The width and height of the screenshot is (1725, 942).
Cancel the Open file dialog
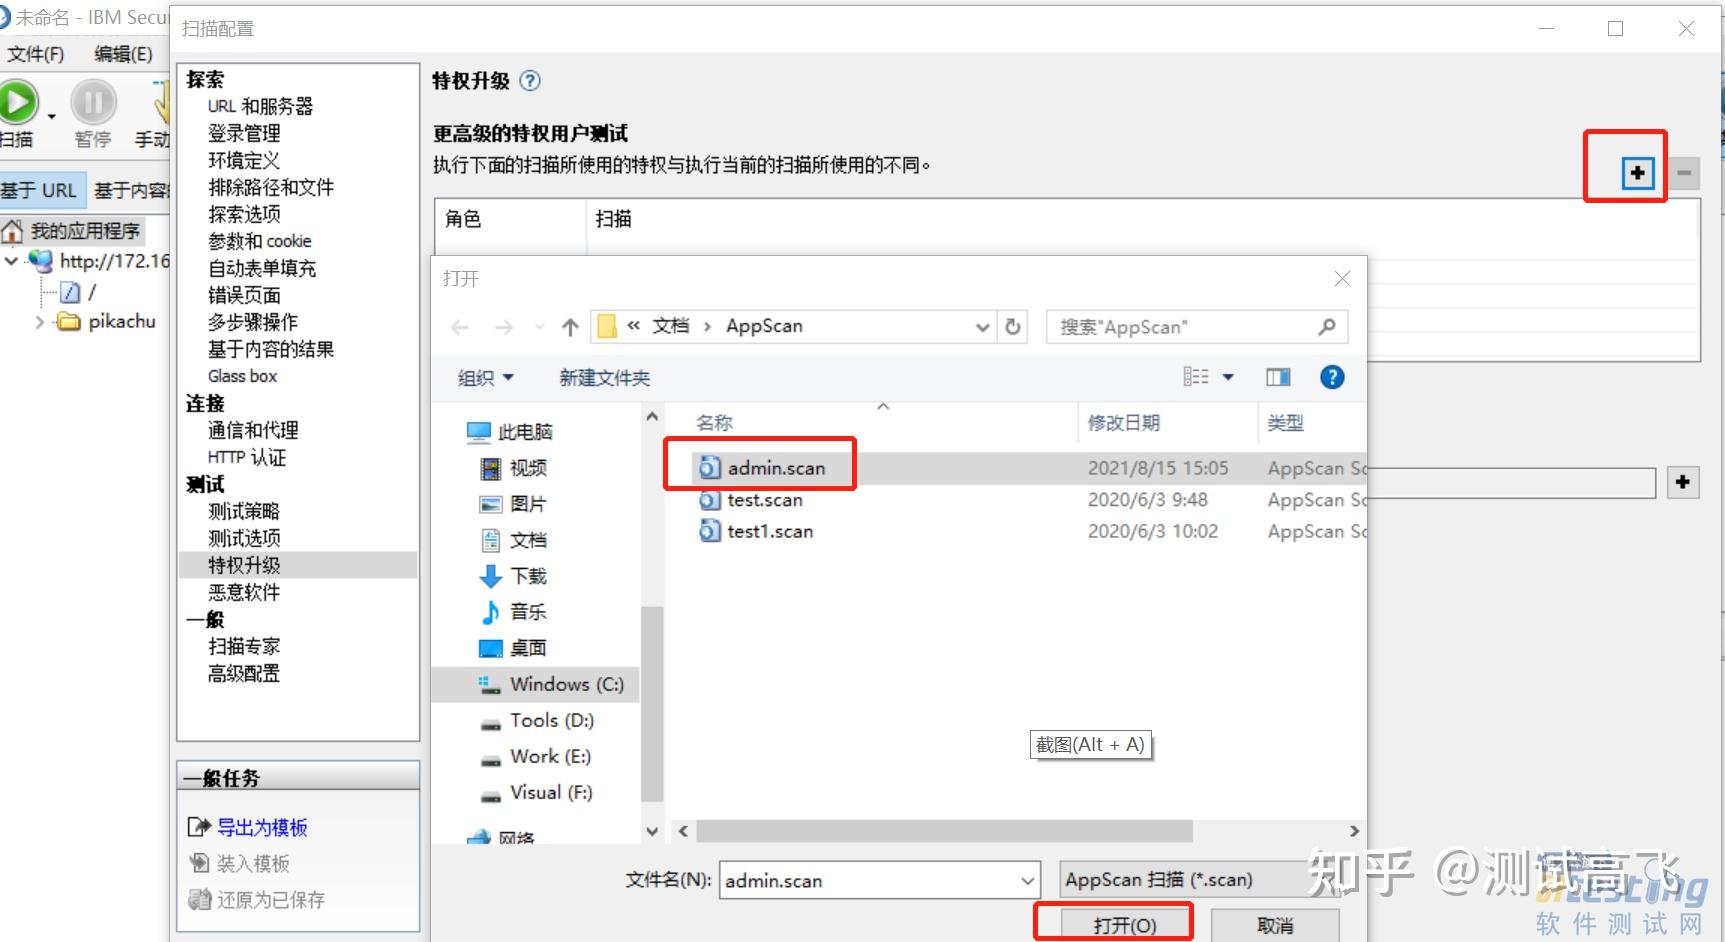tap(1275, 925)
